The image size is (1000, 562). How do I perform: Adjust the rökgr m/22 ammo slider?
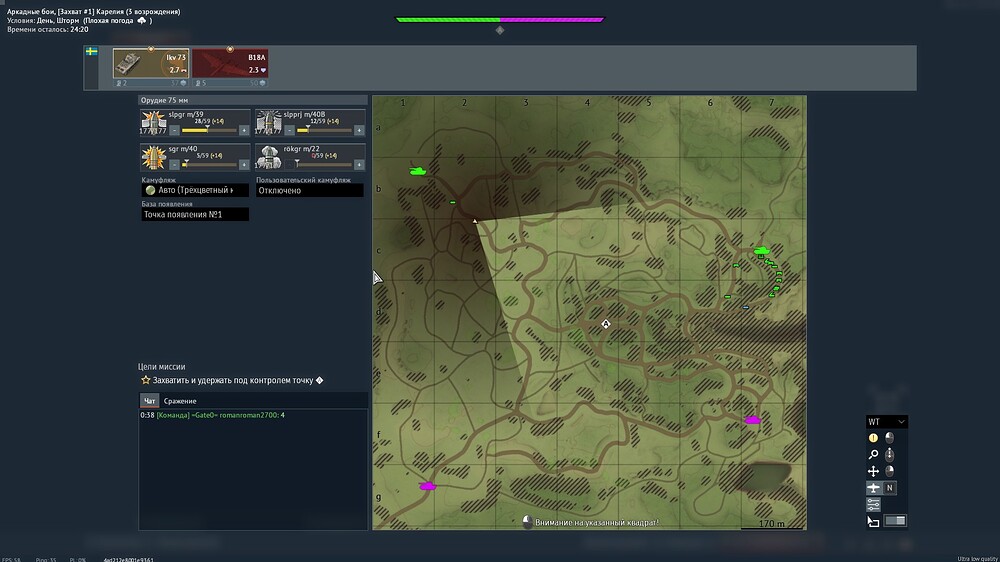(325, 165)
